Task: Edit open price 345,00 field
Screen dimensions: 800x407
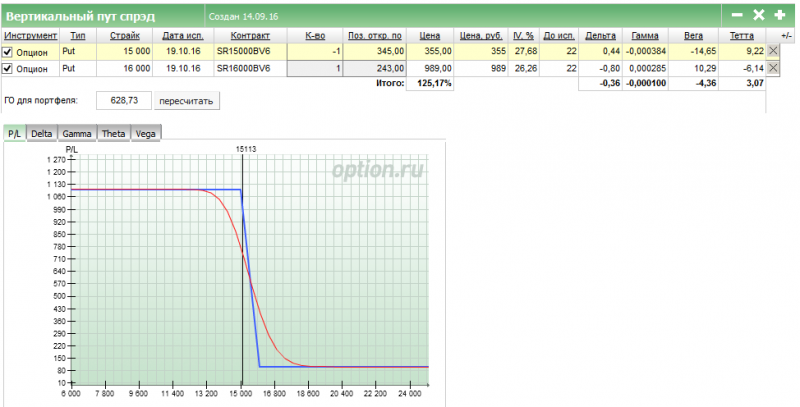Action: pyautogui.click(x=374, y=52)
